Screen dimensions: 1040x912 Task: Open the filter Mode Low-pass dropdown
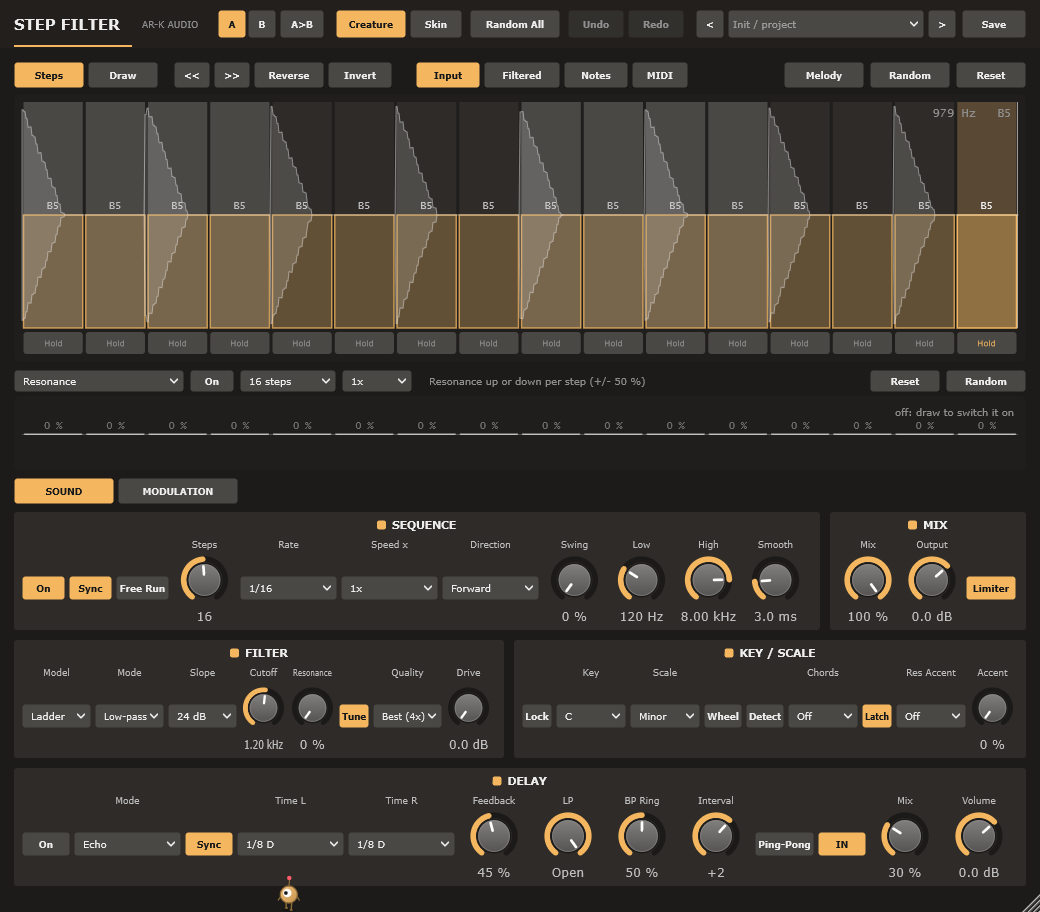pyautogui.click(x=129, y=716)
